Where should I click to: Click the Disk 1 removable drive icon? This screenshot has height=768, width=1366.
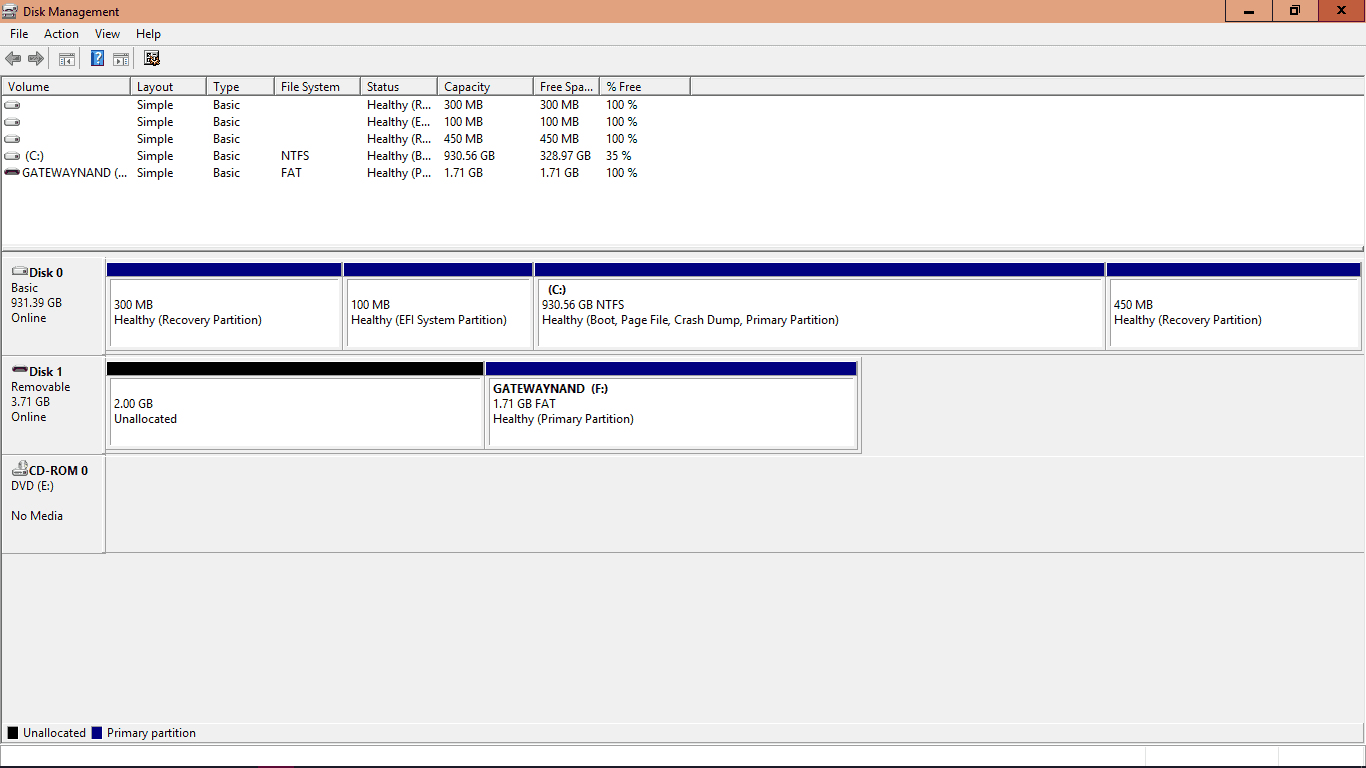(19, 371)
